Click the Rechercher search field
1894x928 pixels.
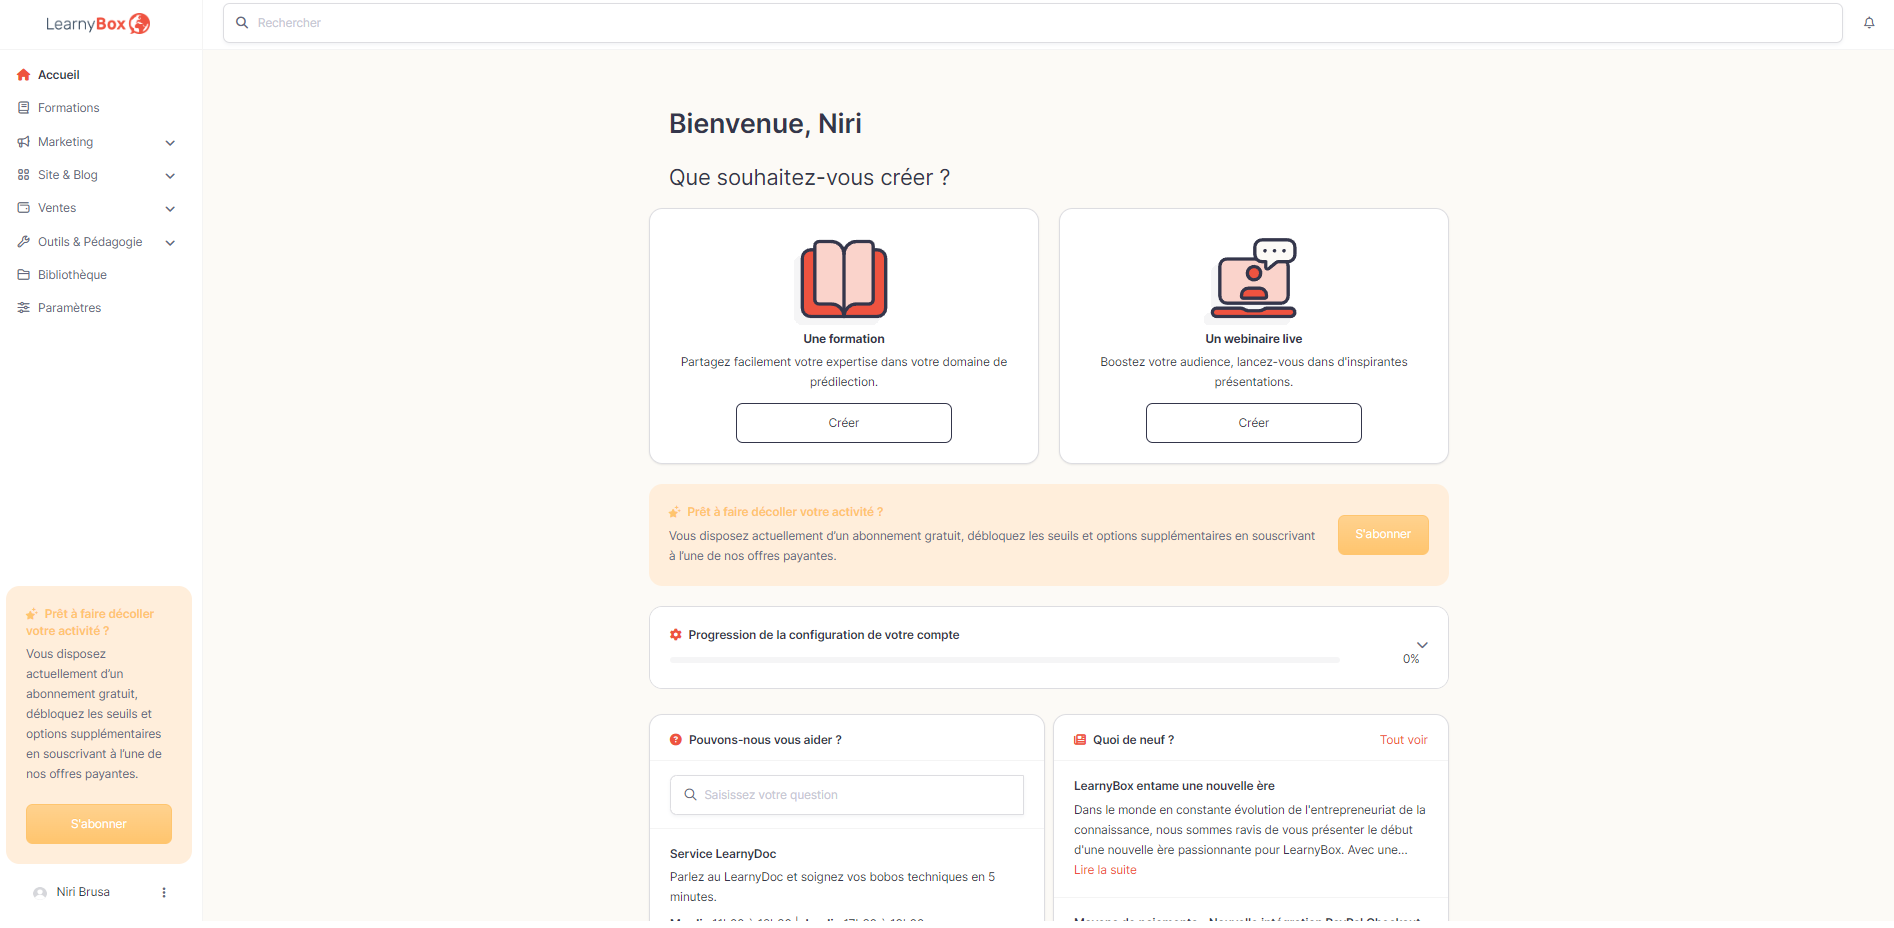[1032, 23]
